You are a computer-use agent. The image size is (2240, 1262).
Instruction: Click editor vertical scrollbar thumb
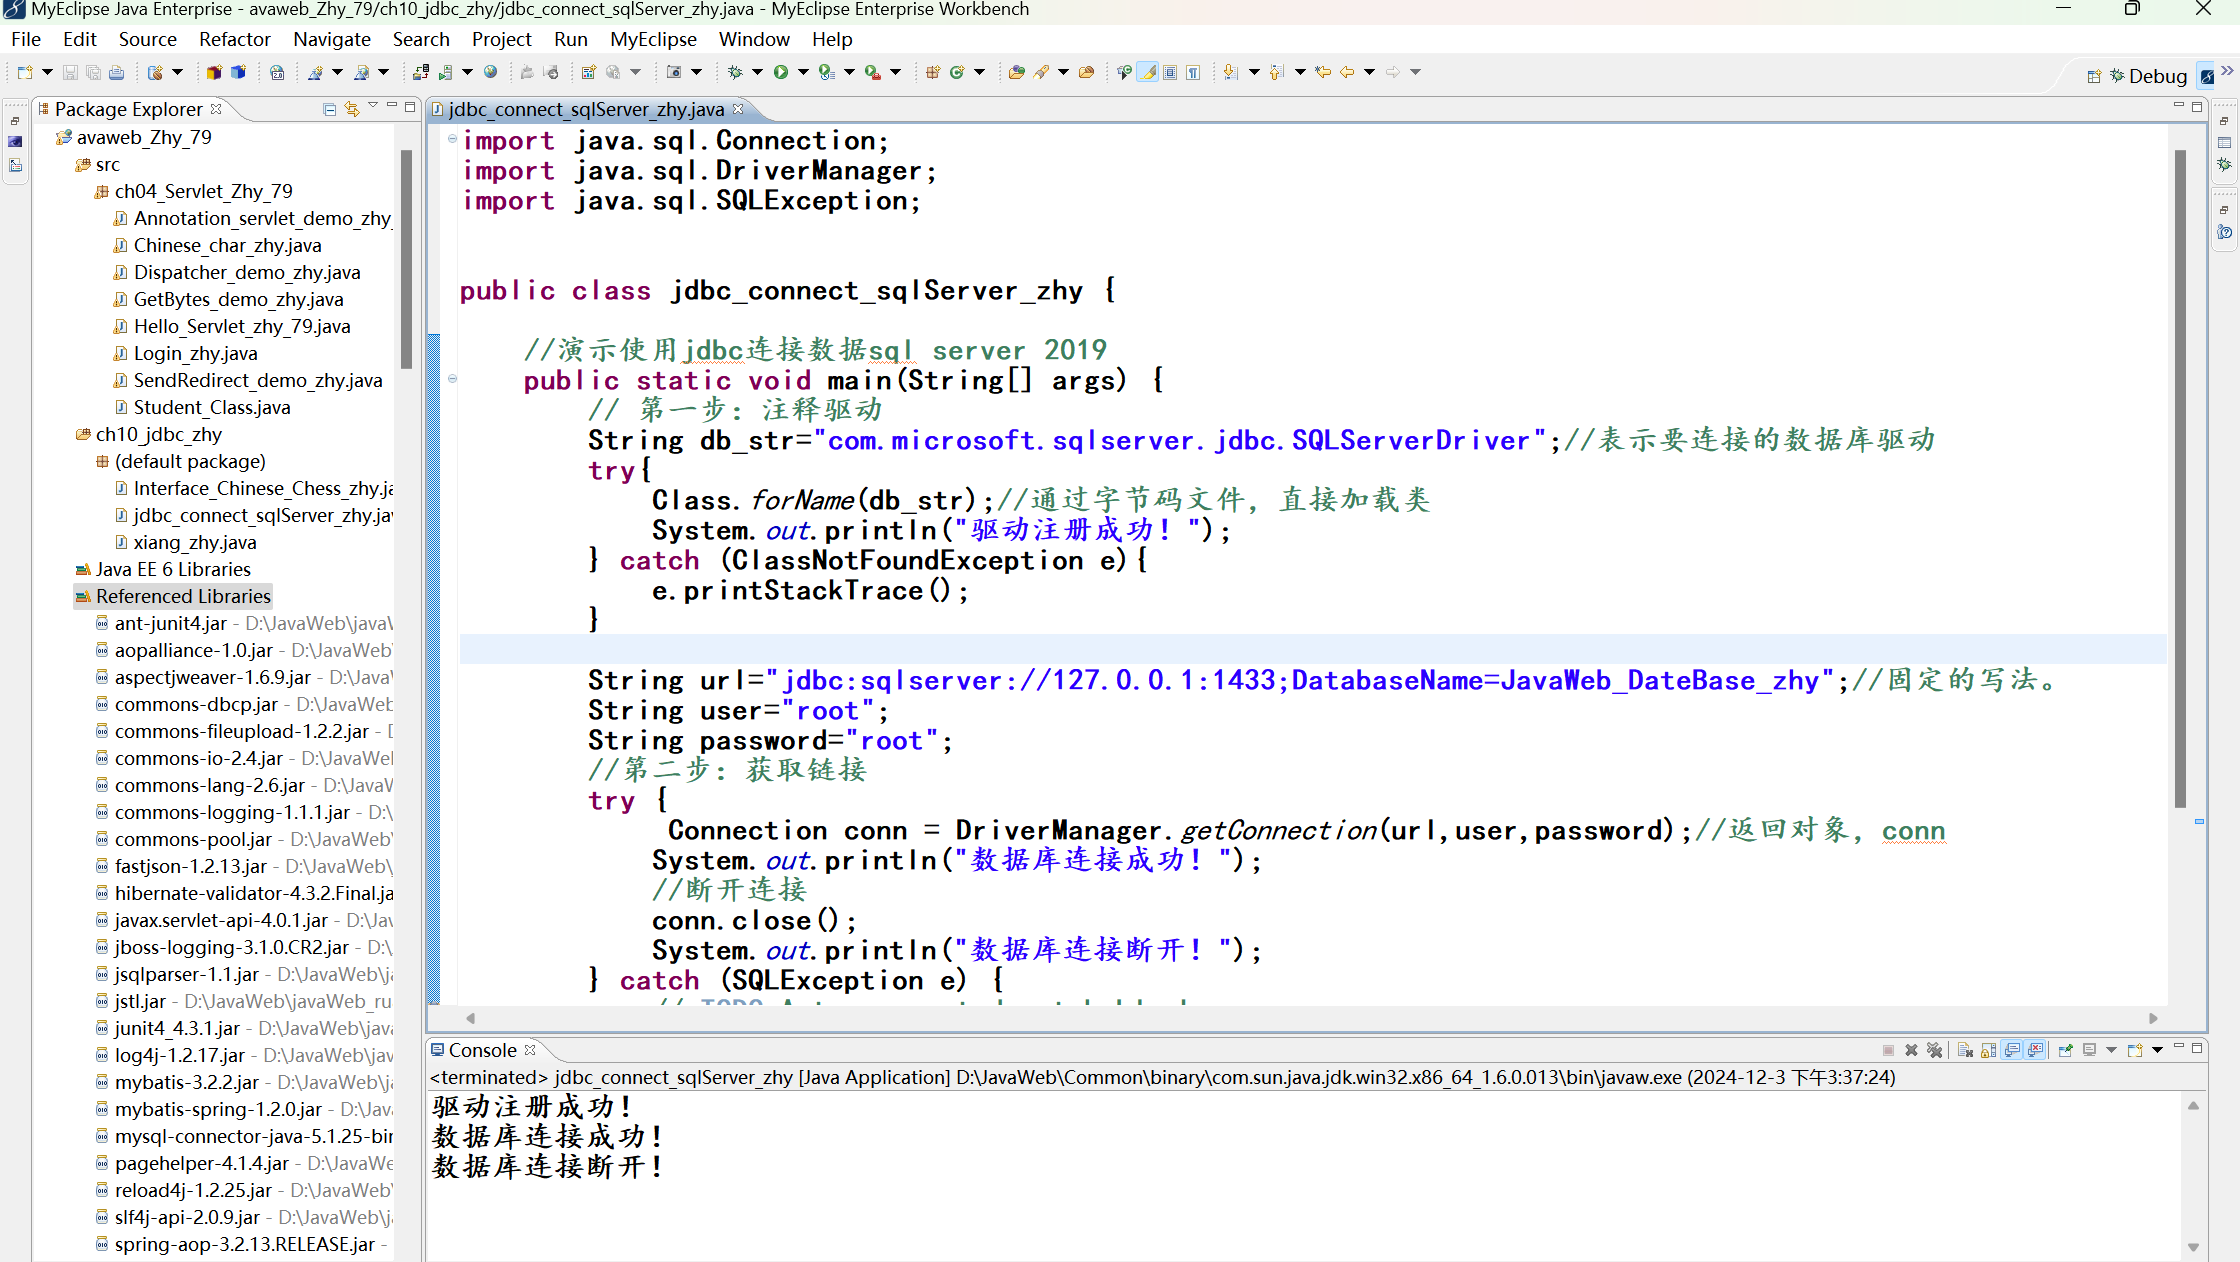(2180, 478)
